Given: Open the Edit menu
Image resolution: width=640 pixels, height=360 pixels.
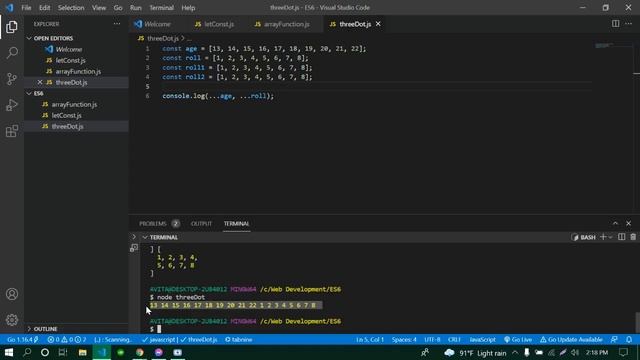Looking at the screenshot, I should click(44, 8).
